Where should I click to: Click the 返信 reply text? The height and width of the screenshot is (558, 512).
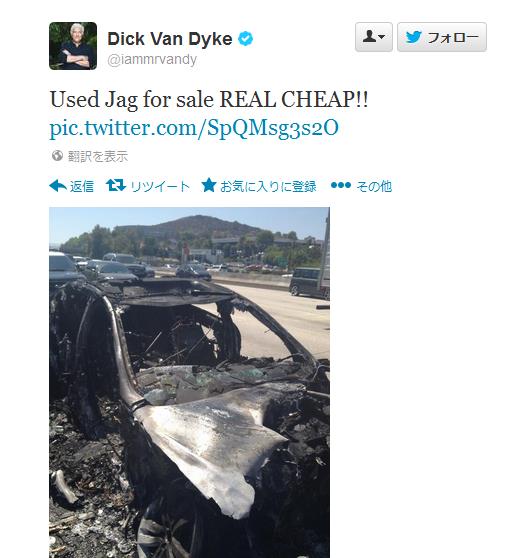[81, 186]
